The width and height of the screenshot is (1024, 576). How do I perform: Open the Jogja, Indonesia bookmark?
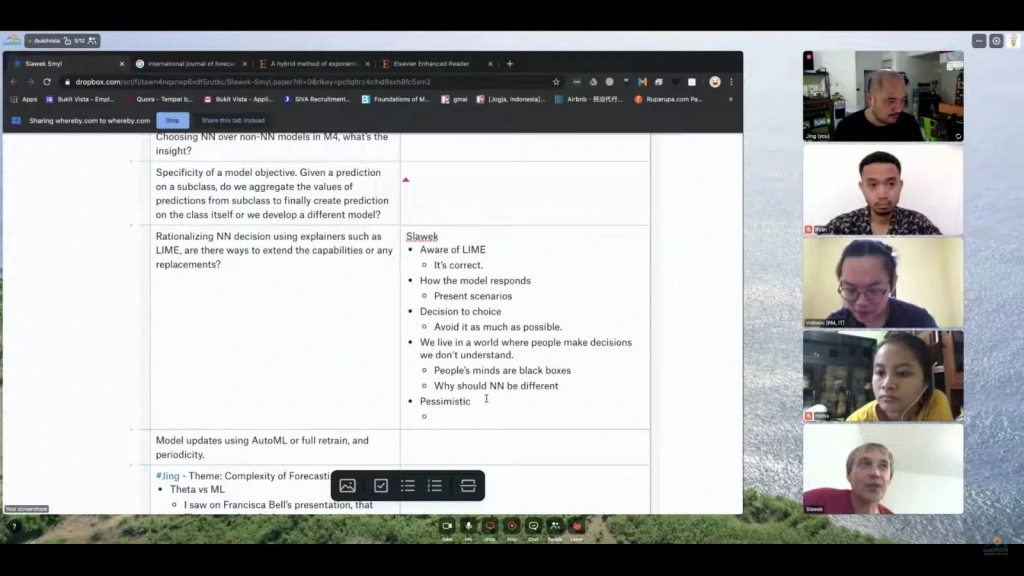511,99
